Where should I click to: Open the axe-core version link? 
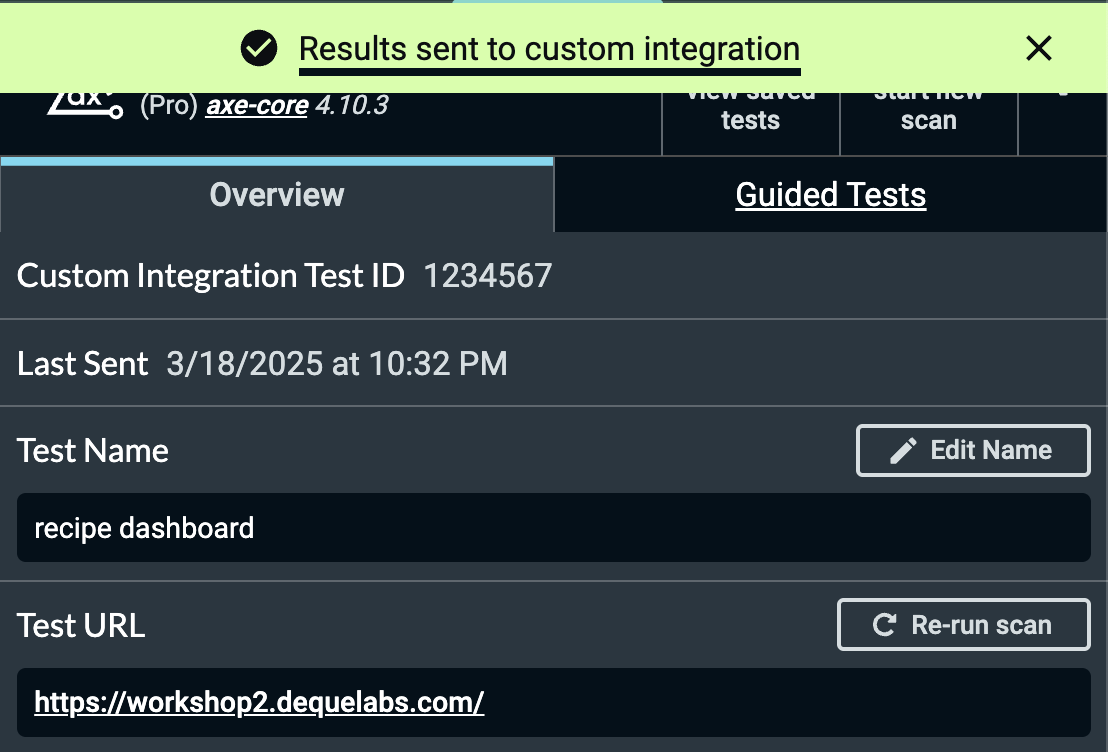click(257, 105)
